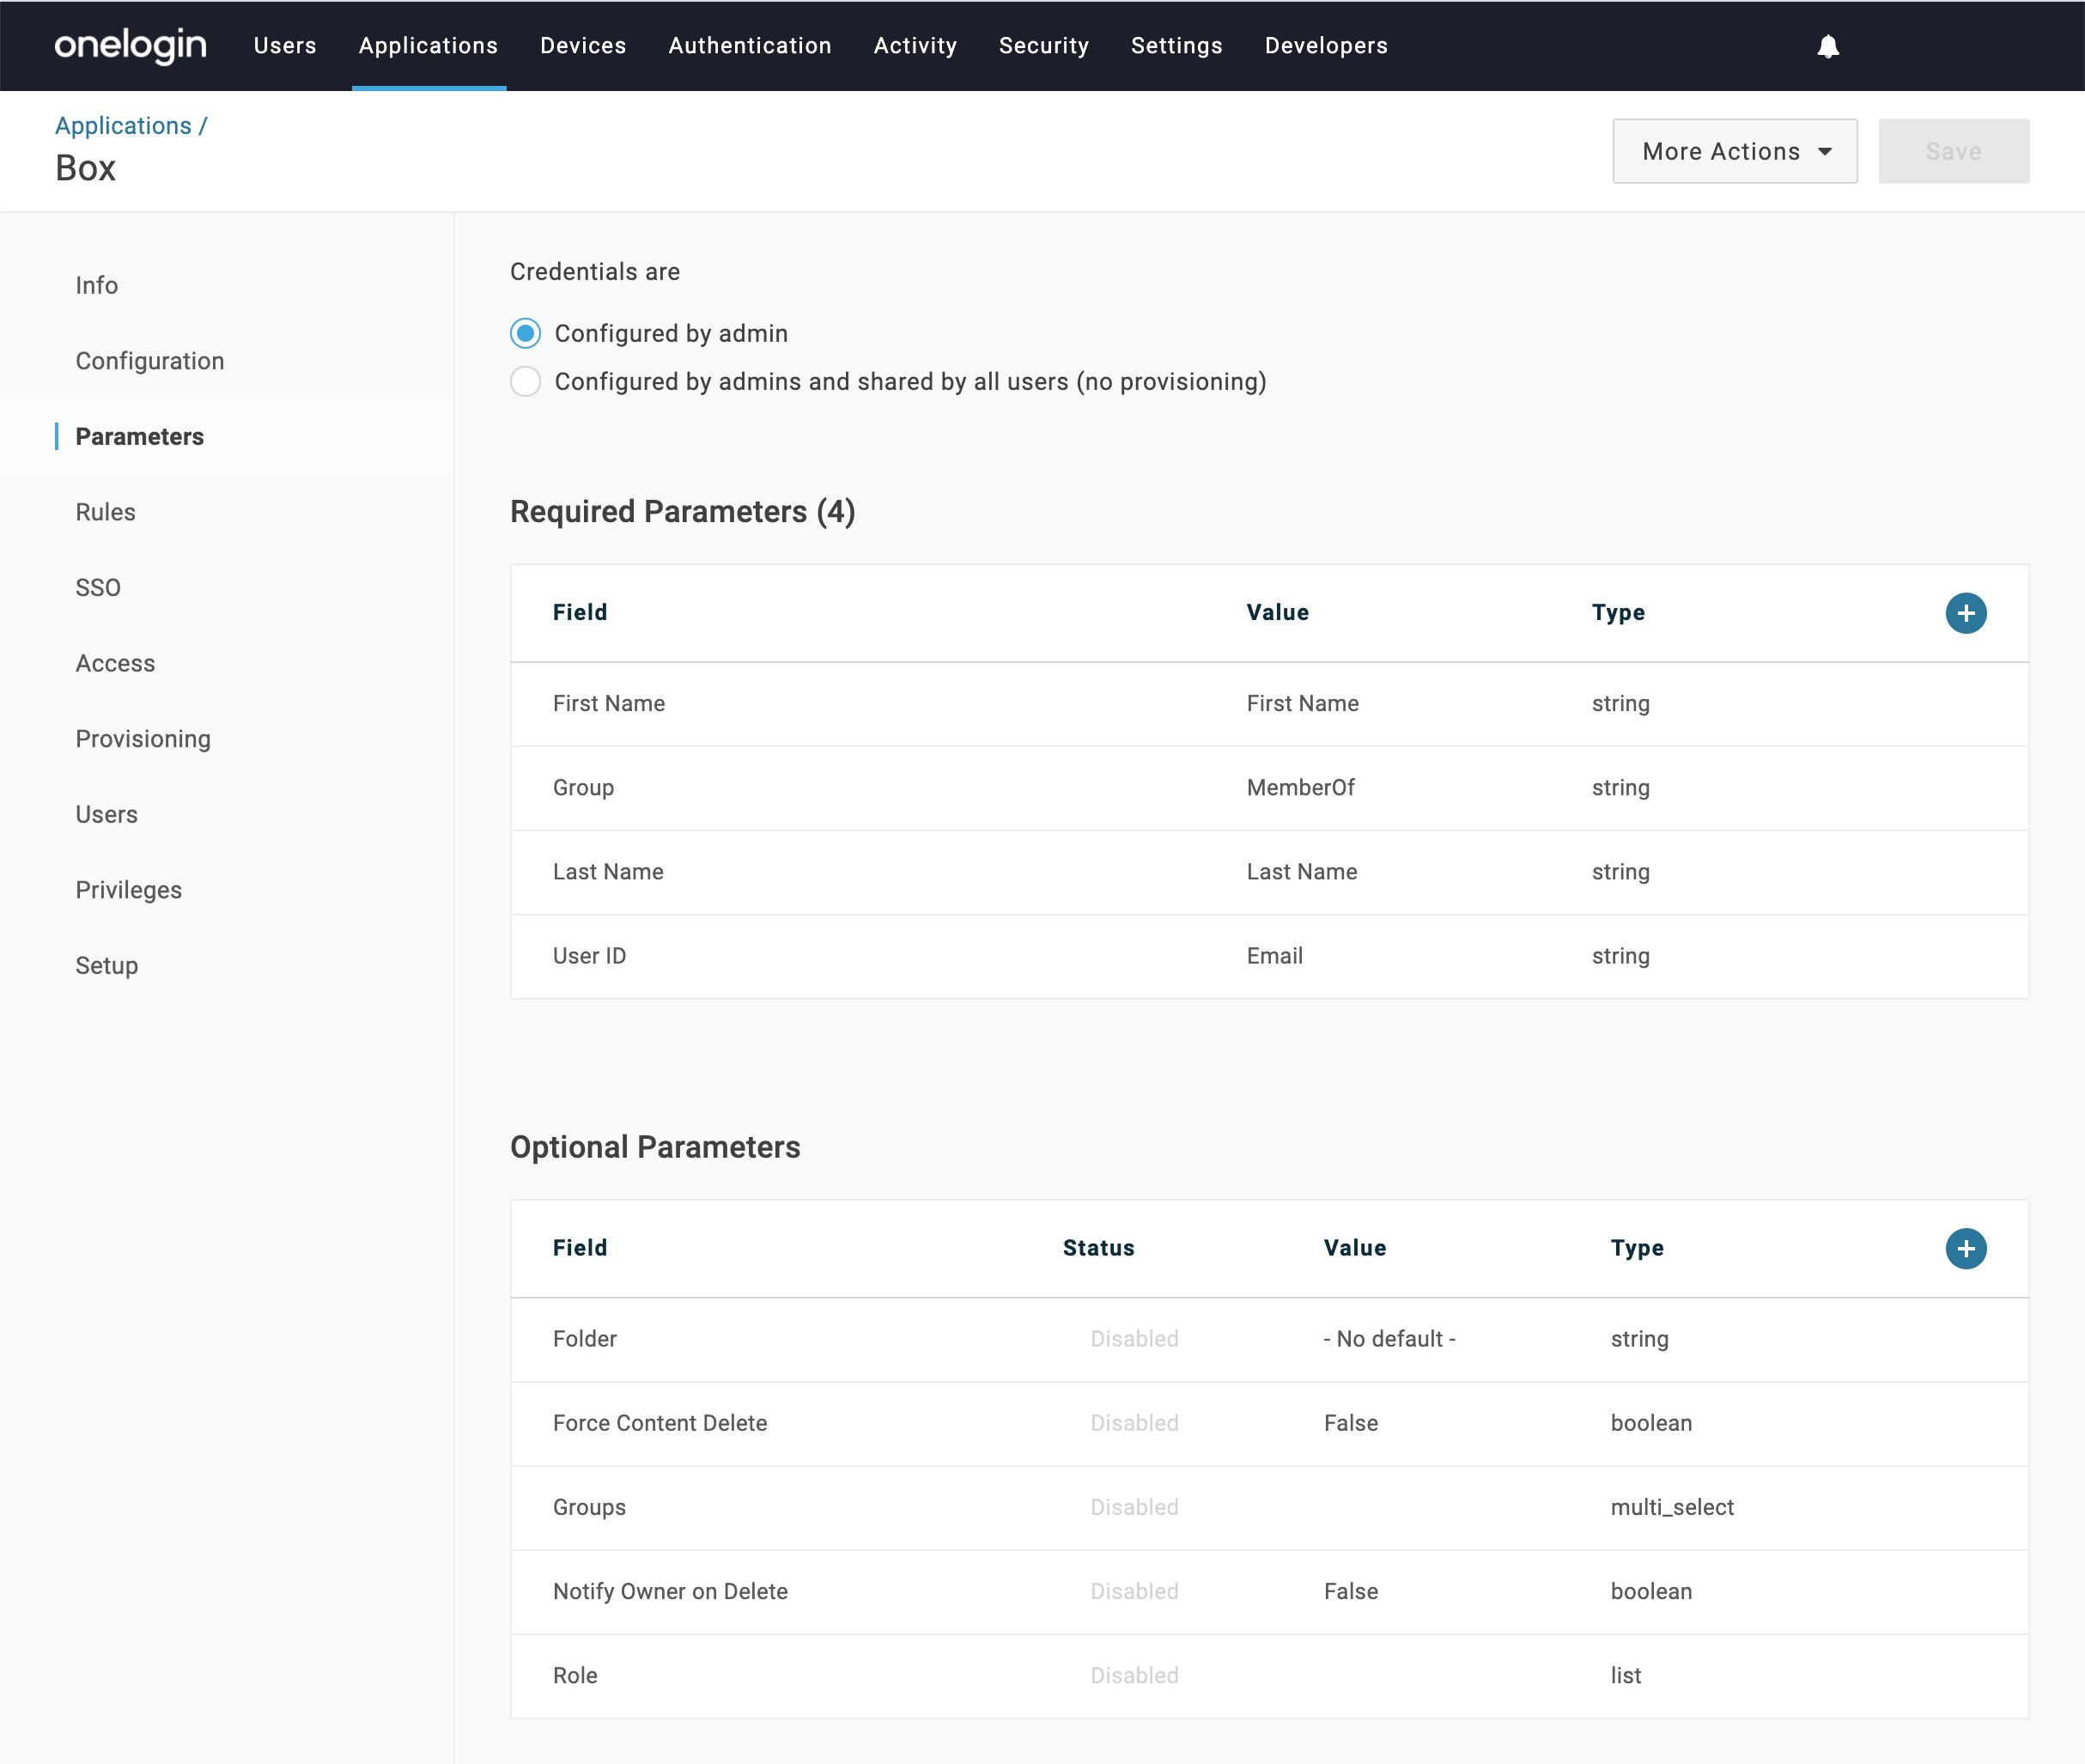The height and width of the screenshot is (1764, 2085).
Task: Click the Disabled status of Role row
Action: click(x=1134, y=1675)
